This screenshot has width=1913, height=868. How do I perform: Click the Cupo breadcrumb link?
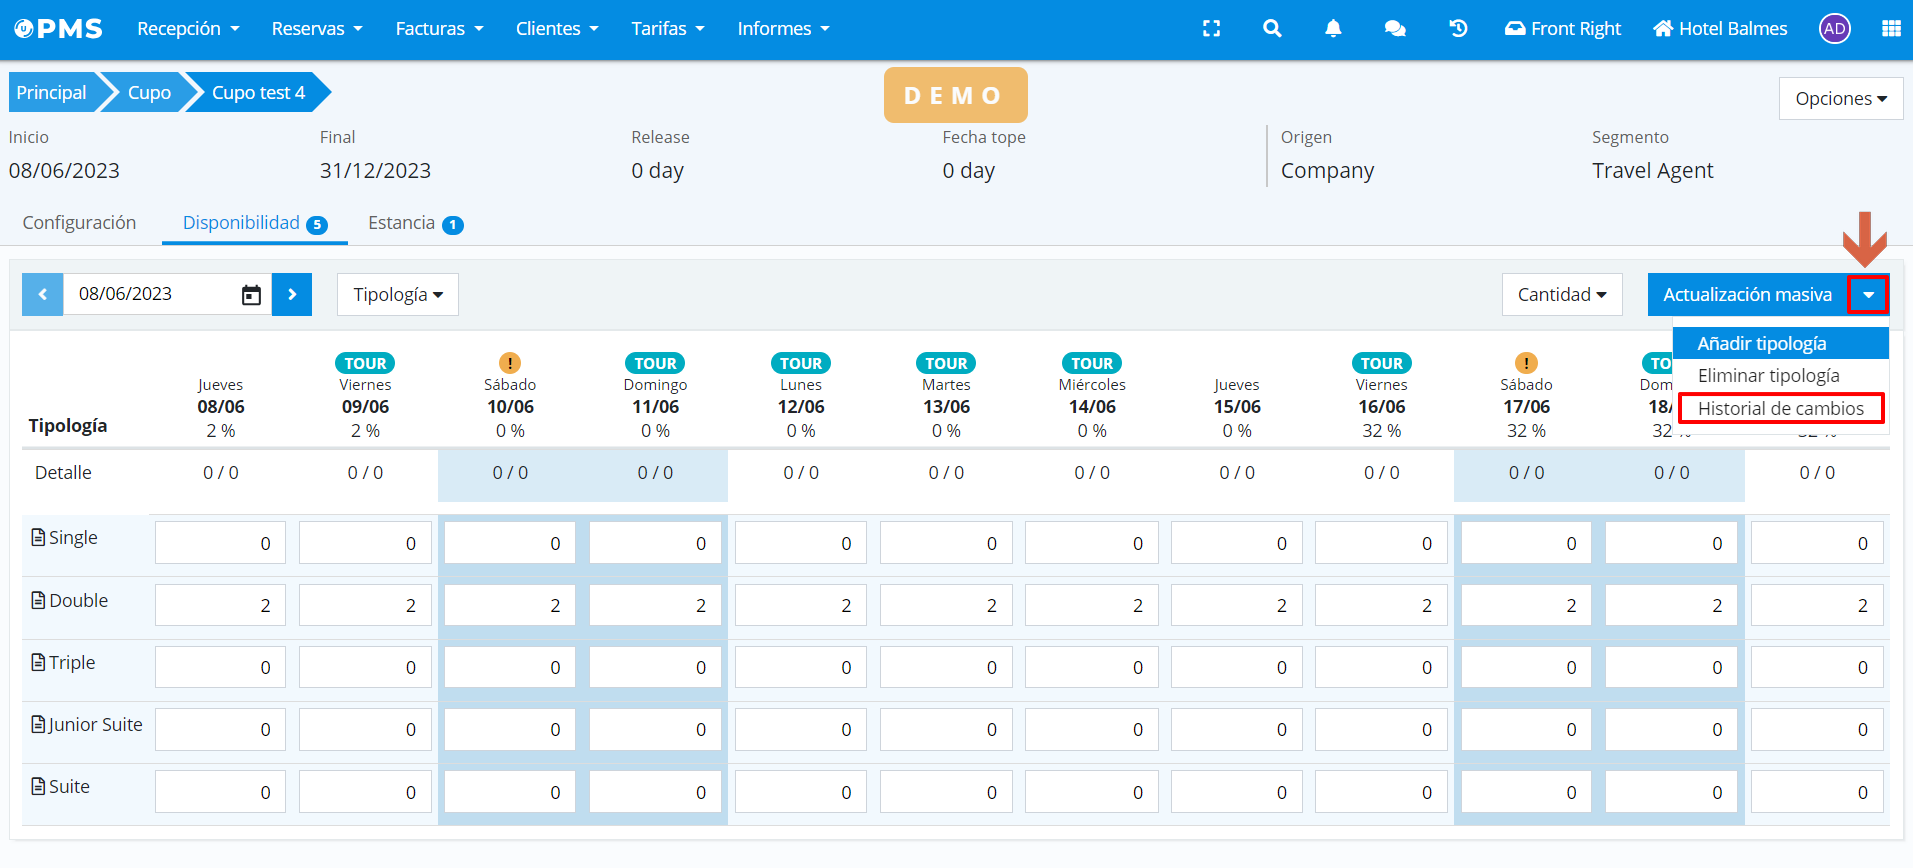coord(149,93)
